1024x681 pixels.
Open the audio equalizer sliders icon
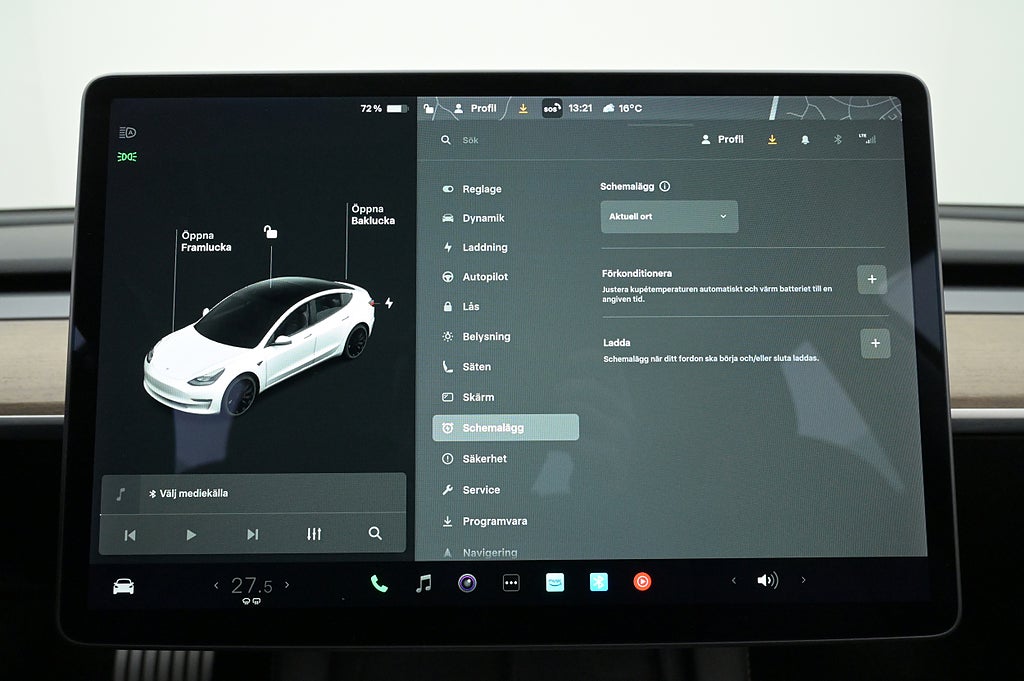[314, 534]
